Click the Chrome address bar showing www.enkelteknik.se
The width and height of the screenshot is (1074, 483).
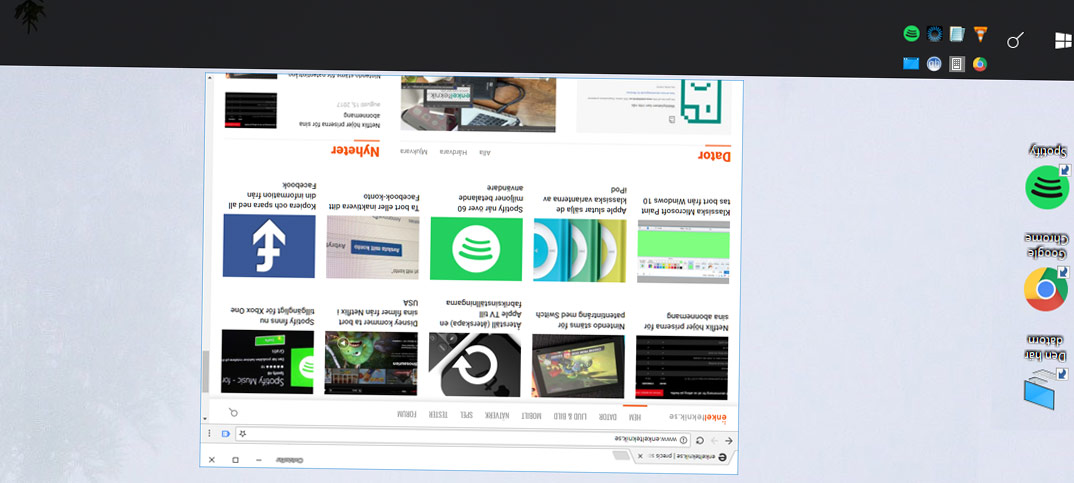pyautogui.click(x=464, y=438)
